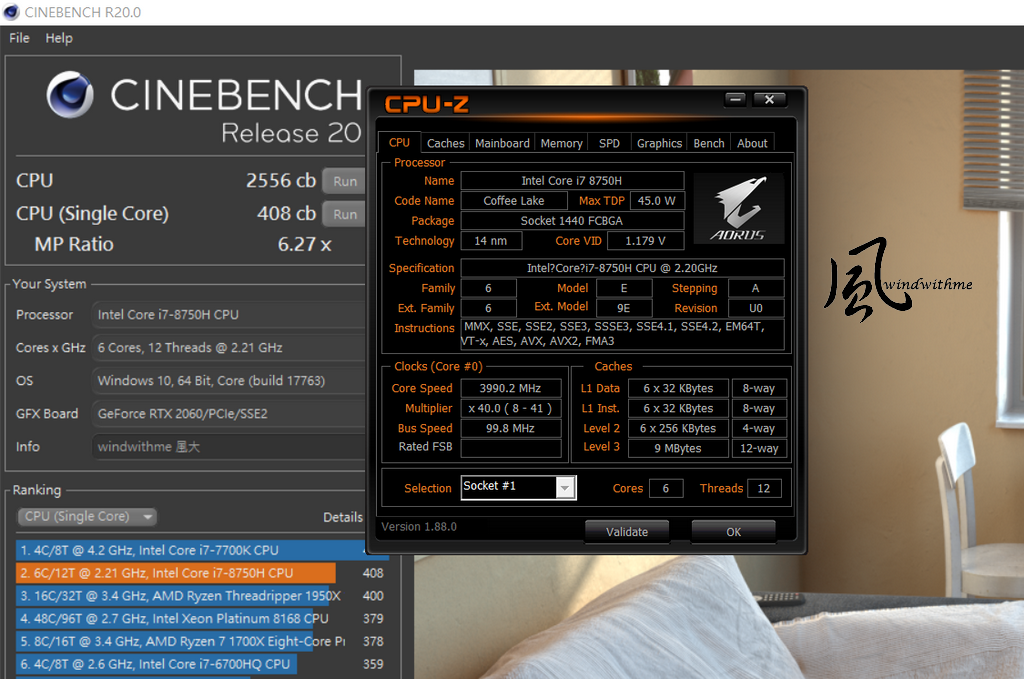Click the Max TDP value 45.0 W

click(656, 200)
